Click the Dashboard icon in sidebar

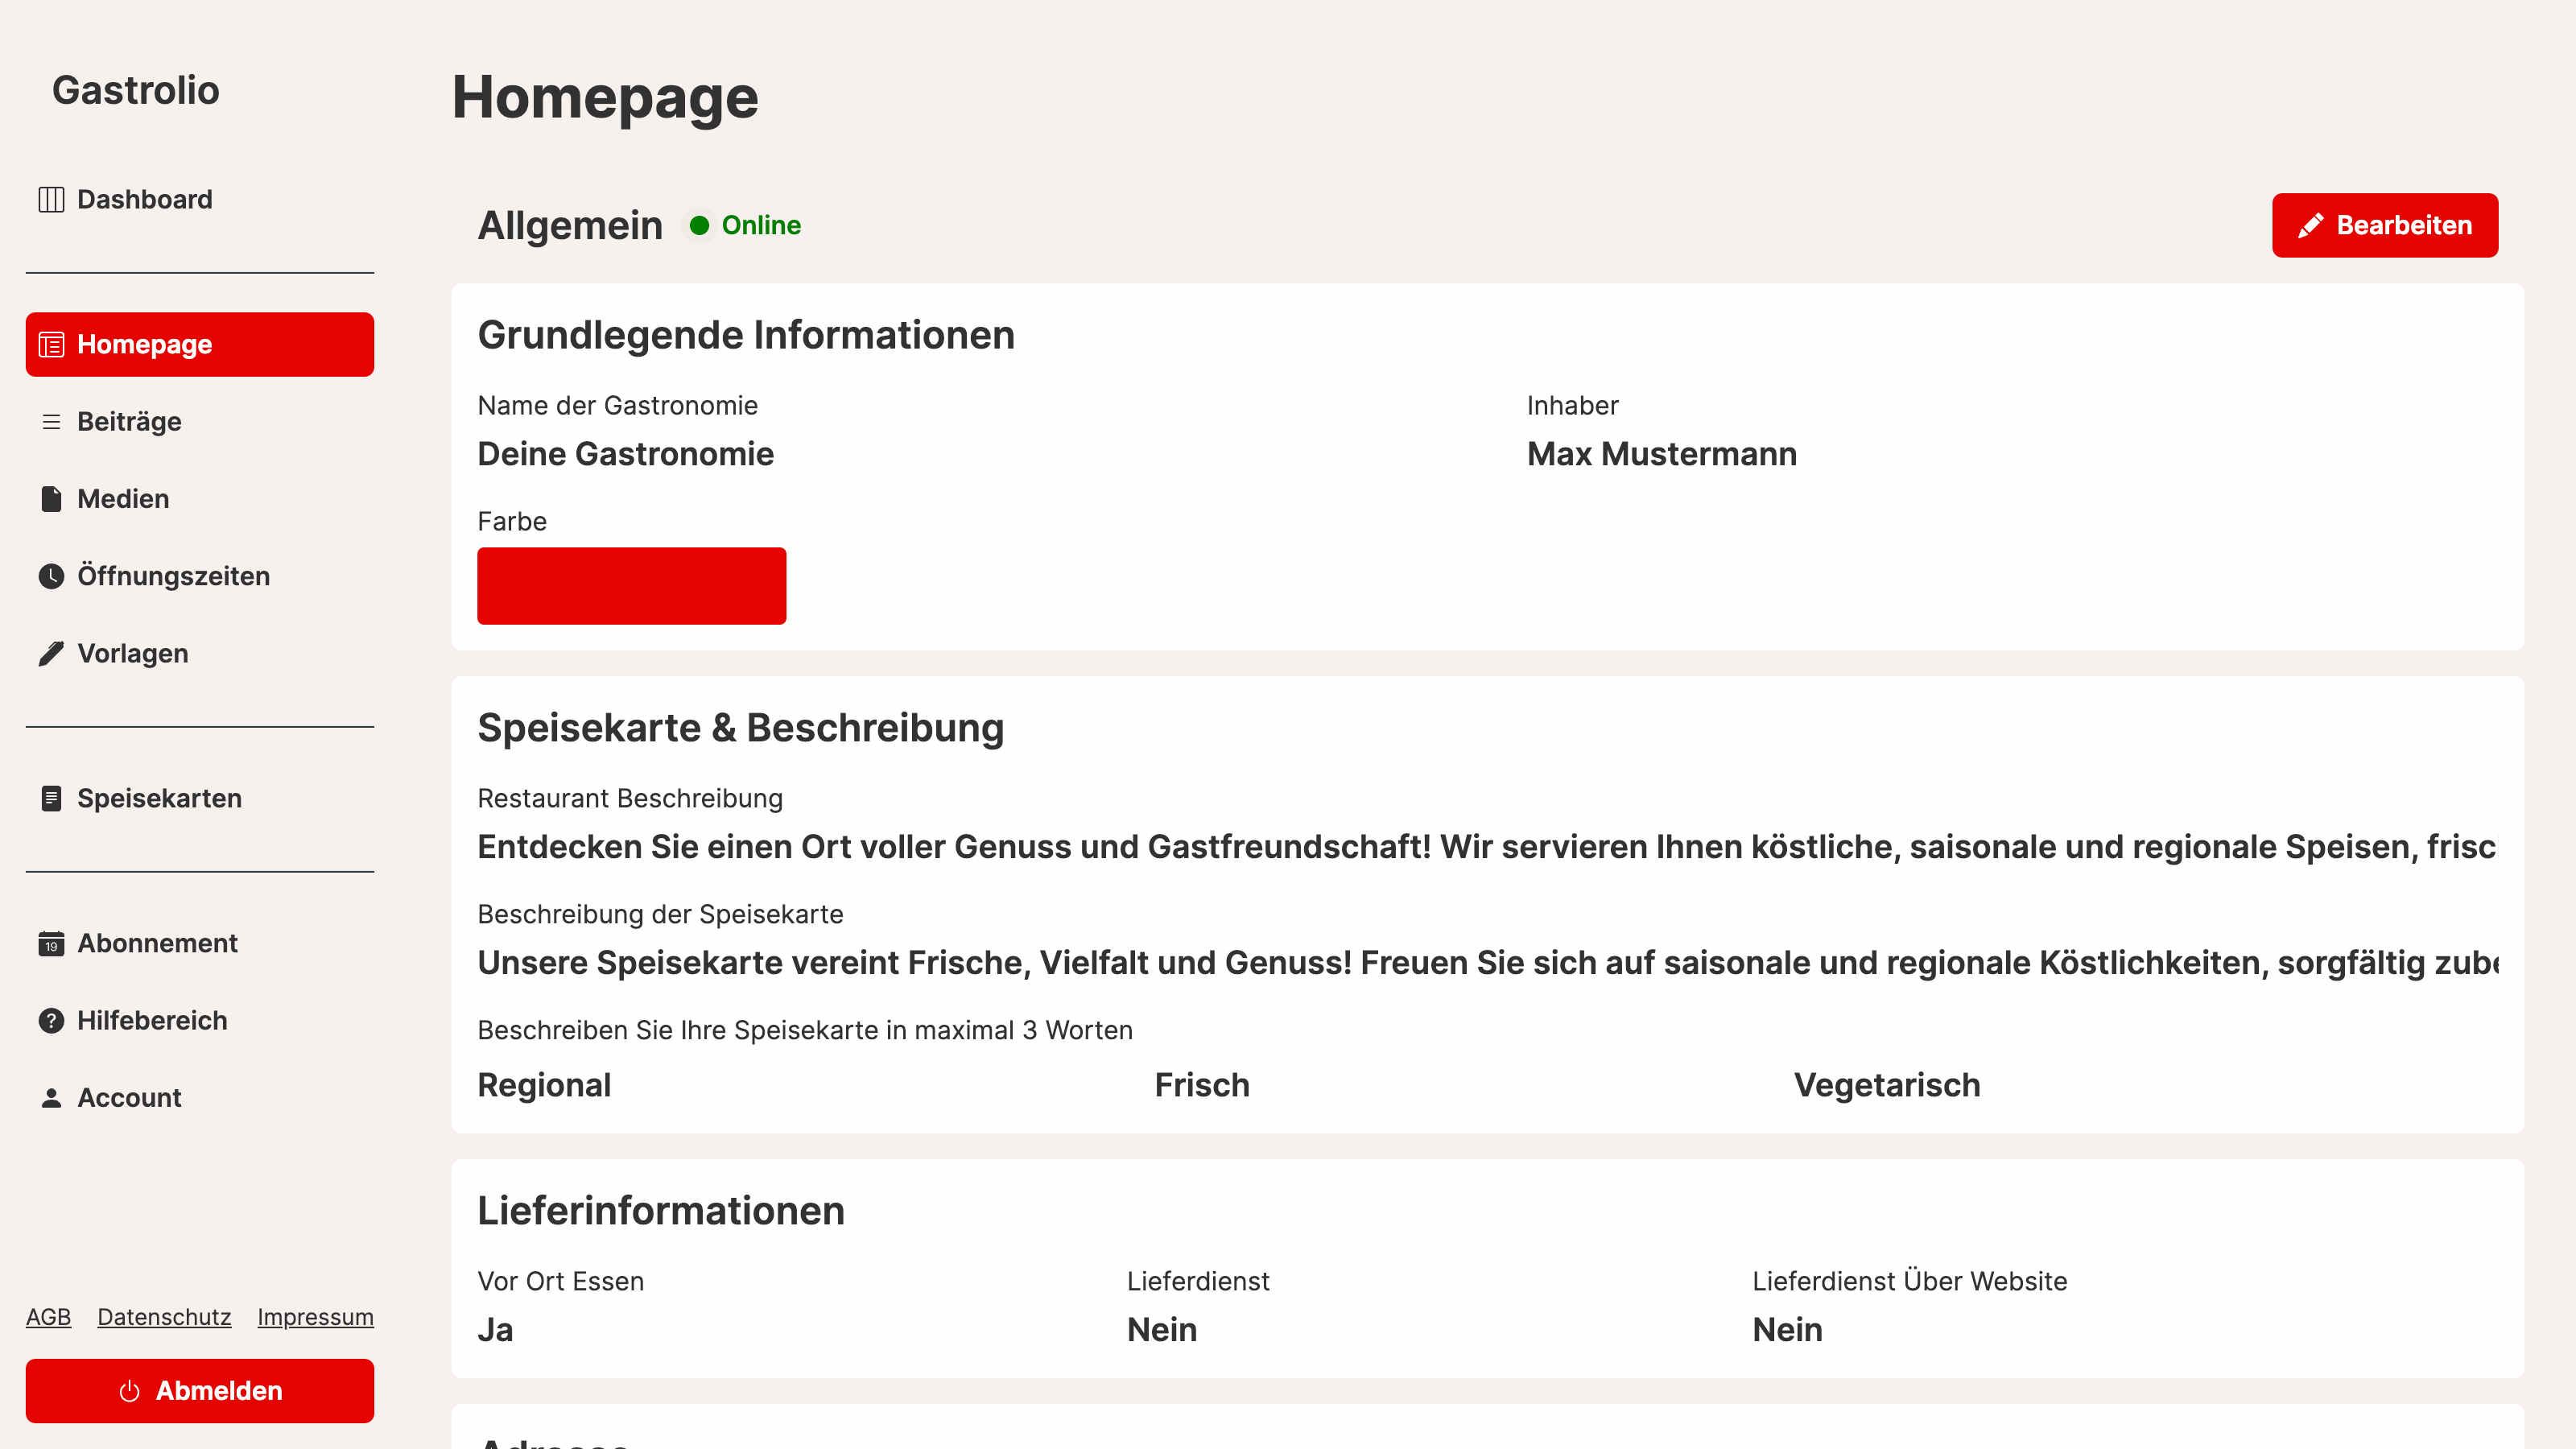coord(52,198)
